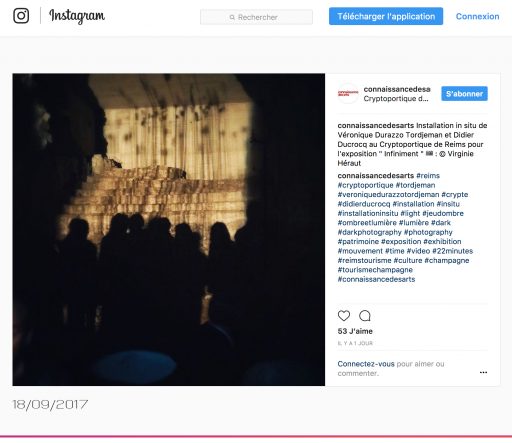Click the magnifier icon in search bar
The width and height of the screenshot is (512, 443).
(x=232, y=17)
